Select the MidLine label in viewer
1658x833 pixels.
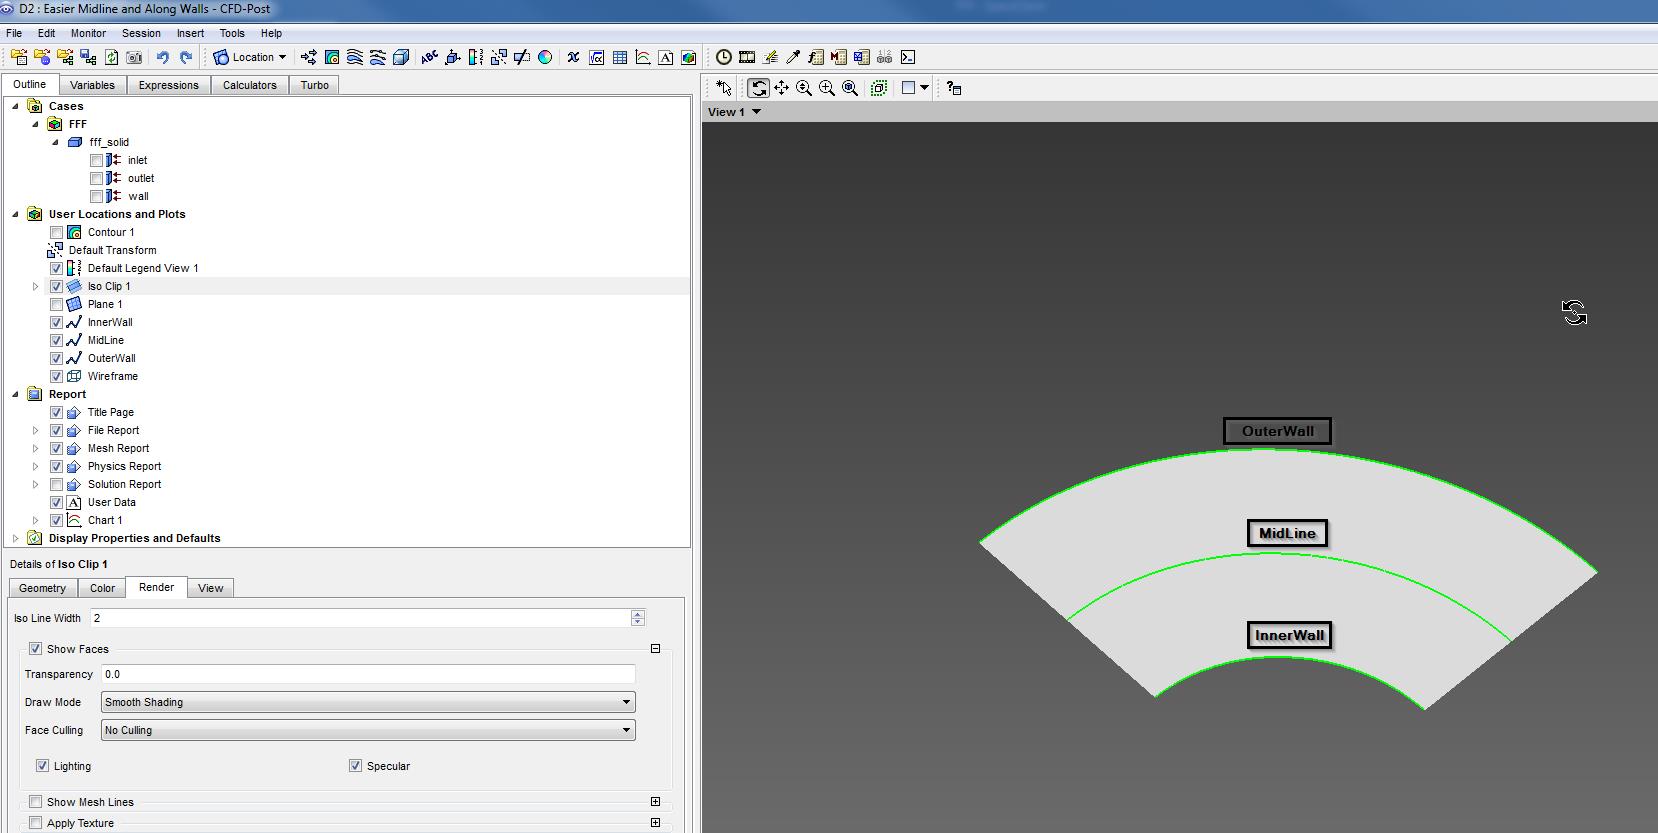1287,533
